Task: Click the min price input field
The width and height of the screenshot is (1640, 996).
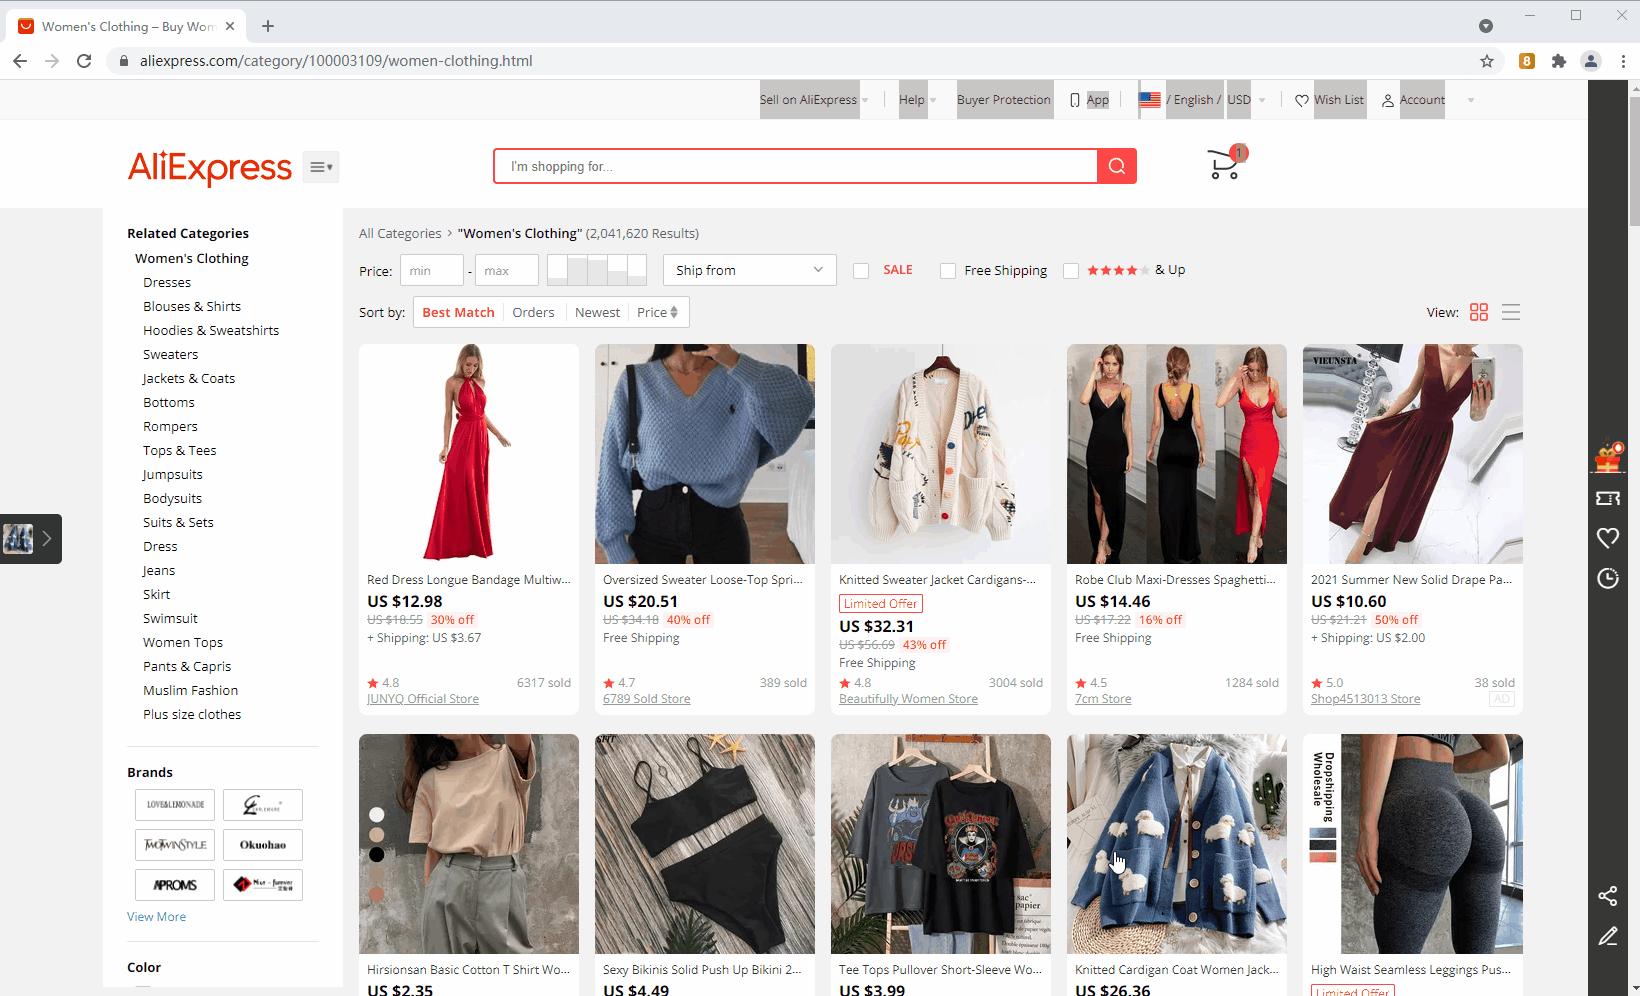Action: coord(432,270)
